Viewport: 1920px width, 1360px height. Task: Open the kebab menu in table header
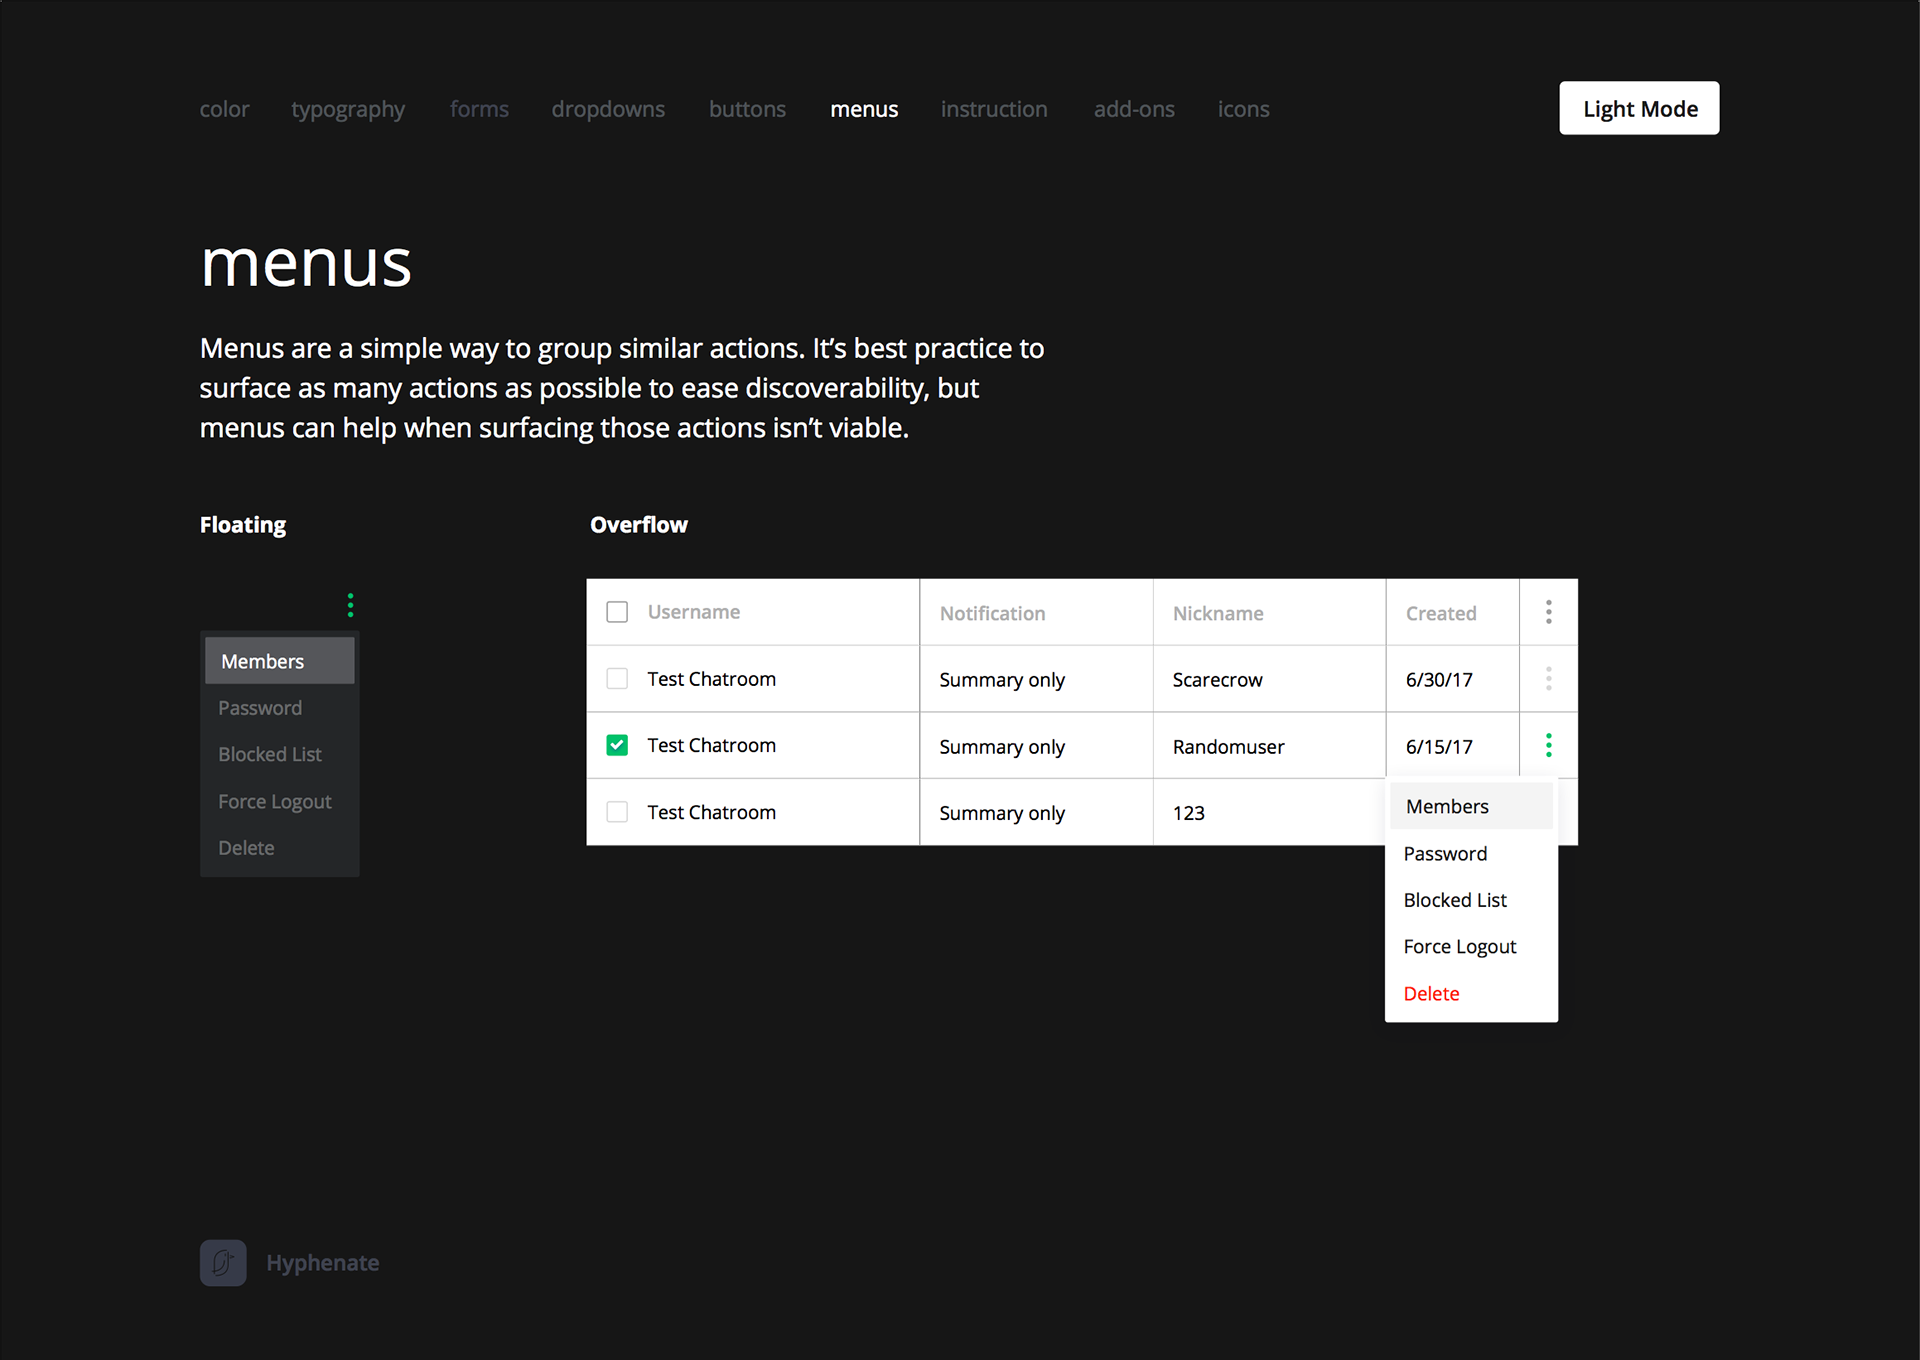tap(1548, 612)
